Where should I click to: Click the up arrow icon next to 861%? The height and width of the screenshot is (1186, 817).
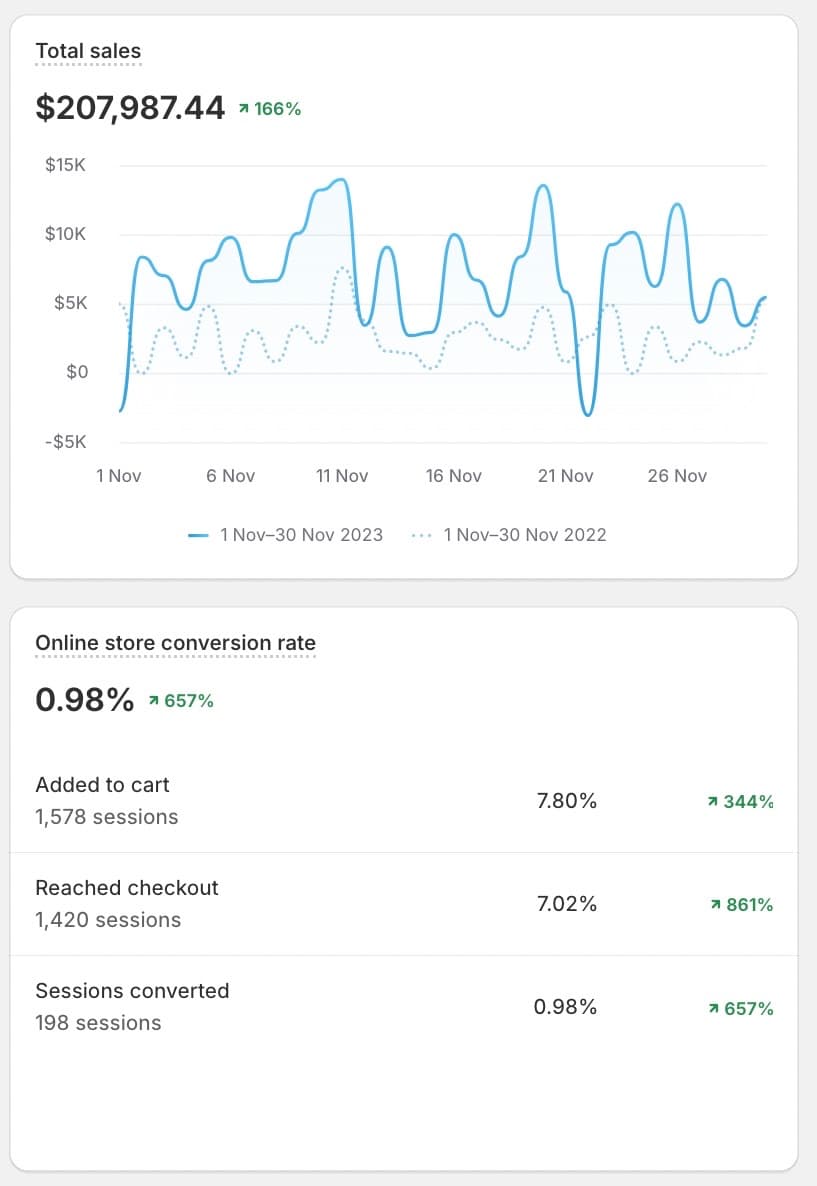tap(716, 905)
